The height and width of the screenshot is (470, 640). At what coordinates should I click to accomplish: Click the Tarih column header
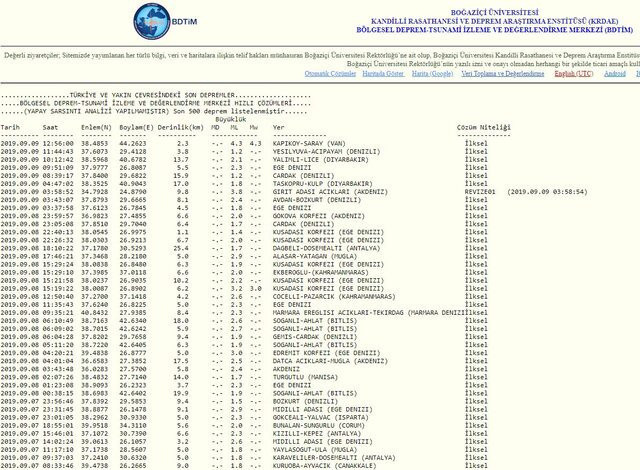(10, 127)
